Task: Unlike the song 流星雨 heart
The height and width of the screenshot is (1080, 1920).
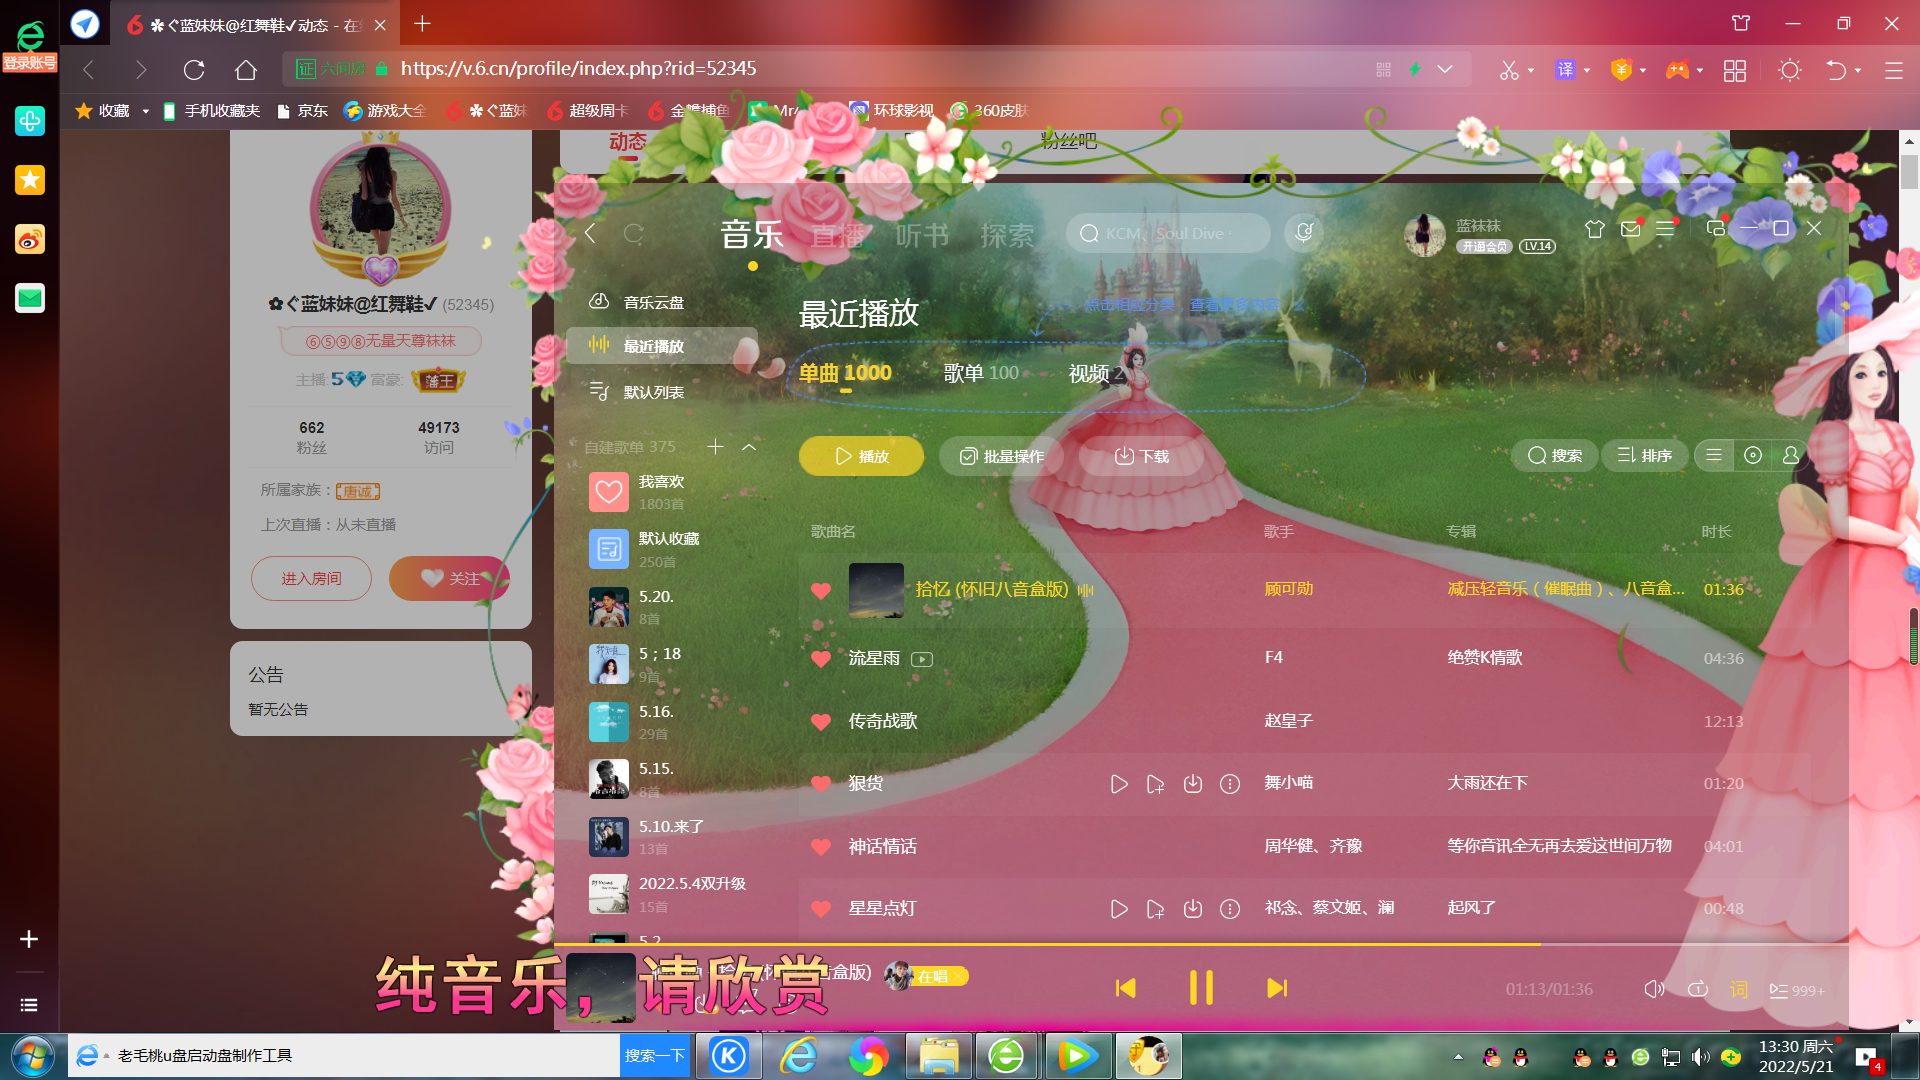Action: pos(821,659)
